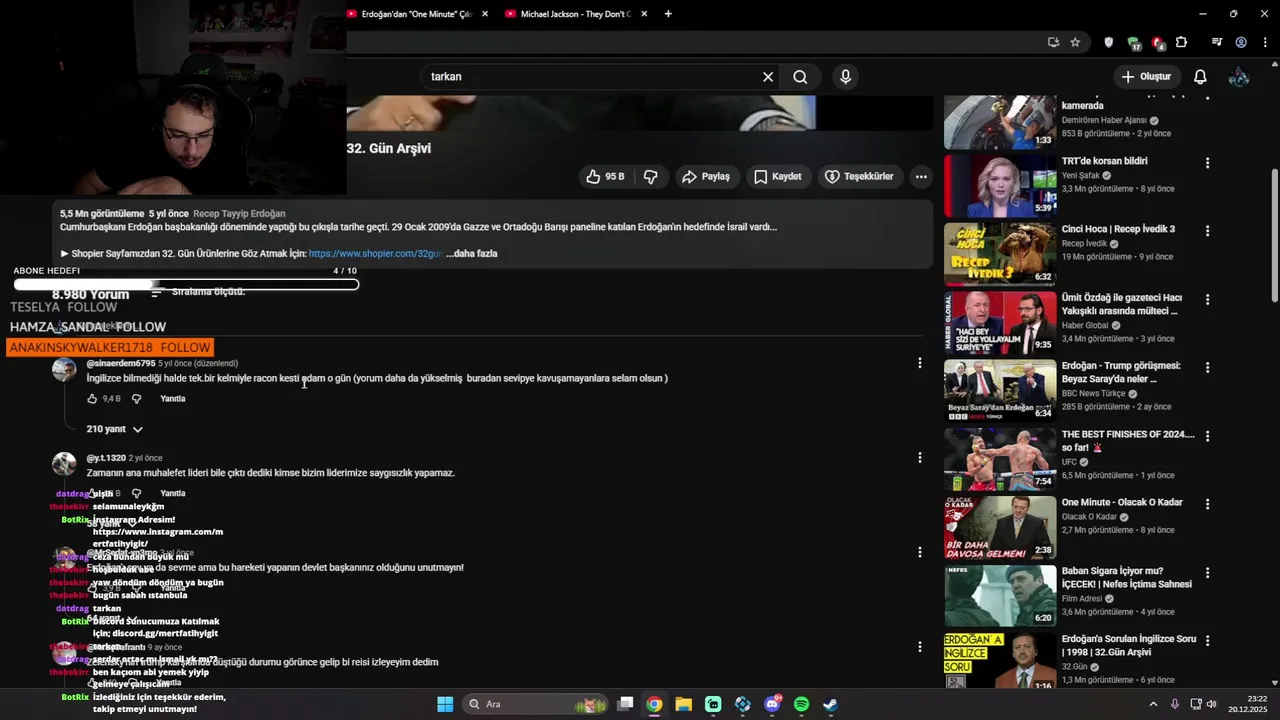Open options for y.t.1320's comment
Image resolution: width=1280 pixels, height=720 pixels.
tap(920, 458)
